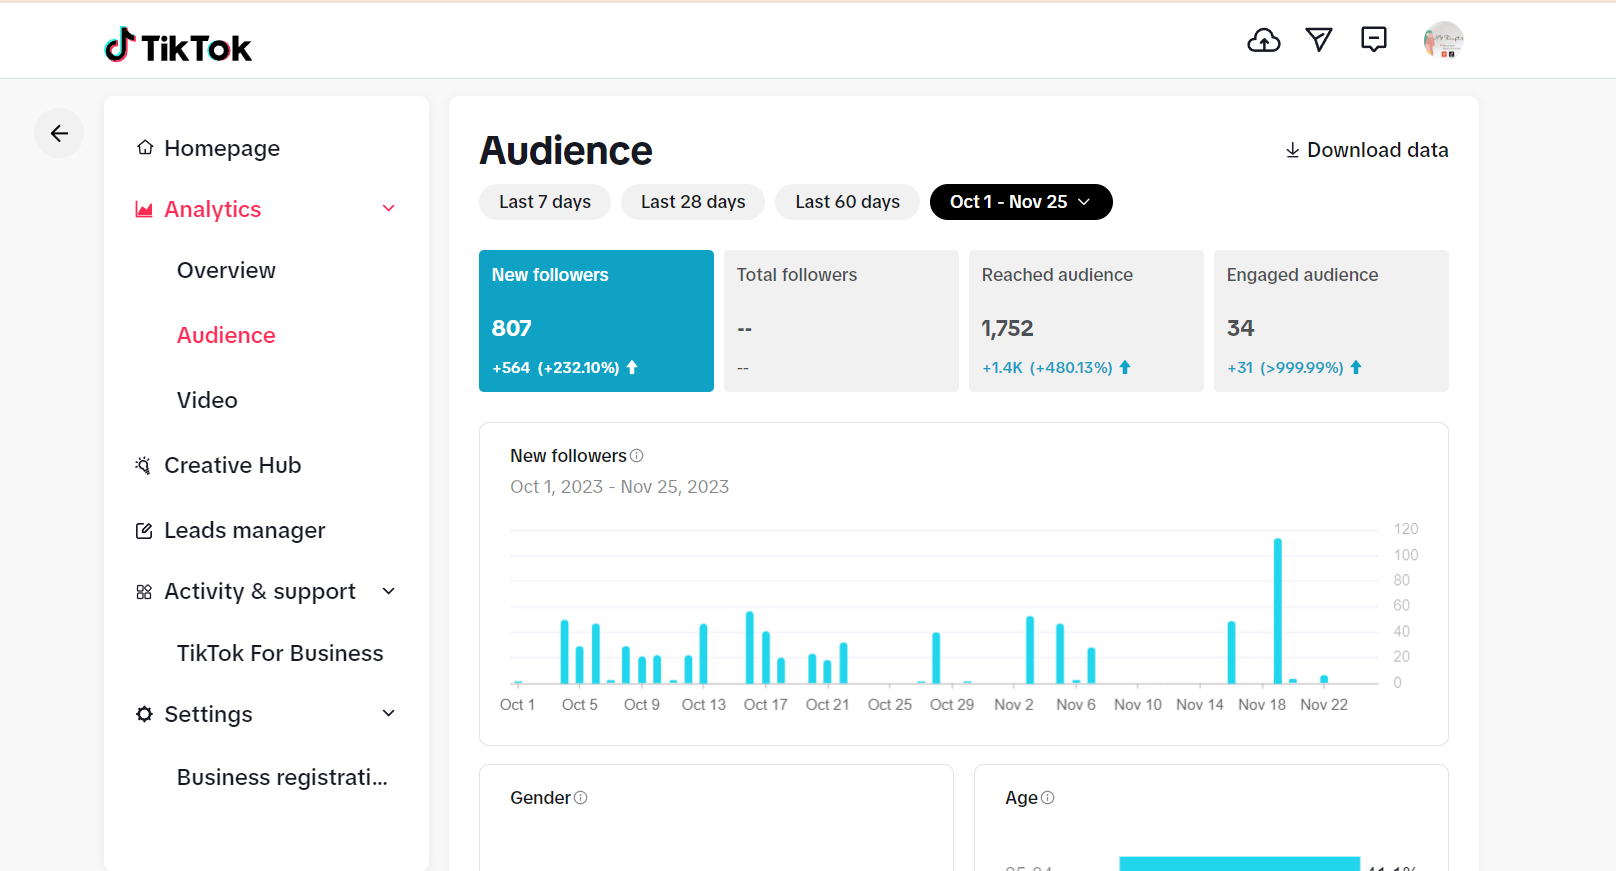Image resolution: width=1616 pixels, height=871 pixels.
Task: Select the New followers metric card
Action: tap(596, 321)
